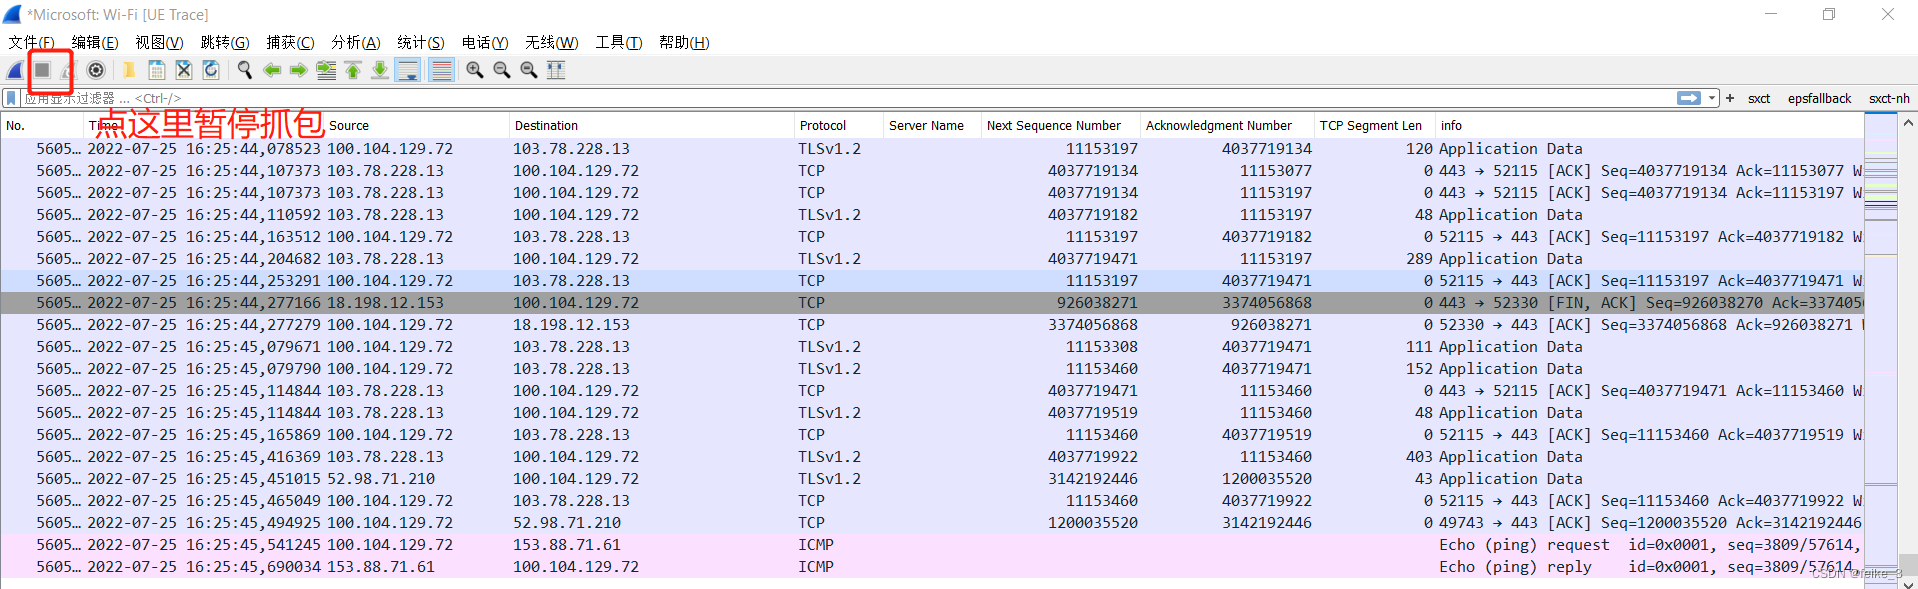The width and height of the screenshot is (1918, 589).
Task: Select the ICMP Echo (ping) request row
Action: tap(932, 544)
